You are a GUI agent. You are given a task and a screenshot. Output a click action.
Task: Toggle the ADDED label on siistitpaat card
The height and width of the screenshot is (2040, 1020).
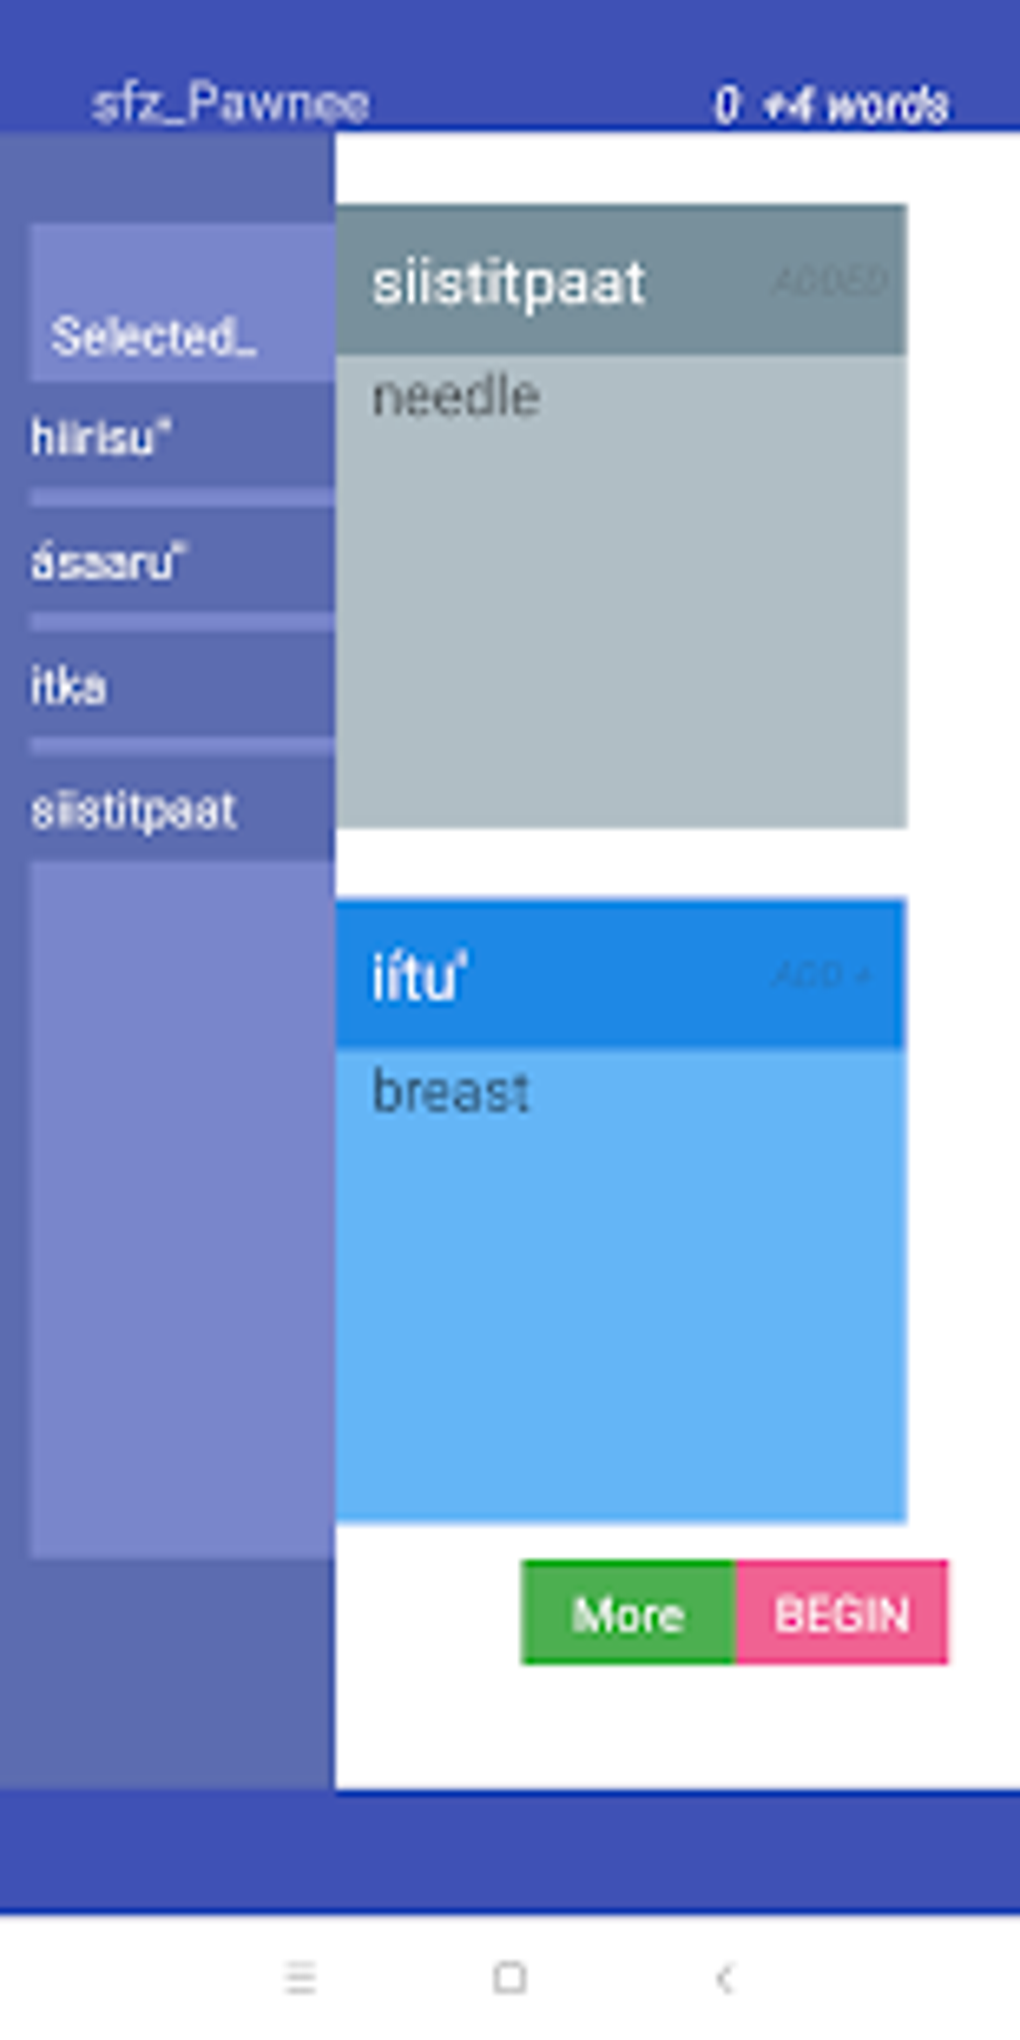click(x=829, y=281)
